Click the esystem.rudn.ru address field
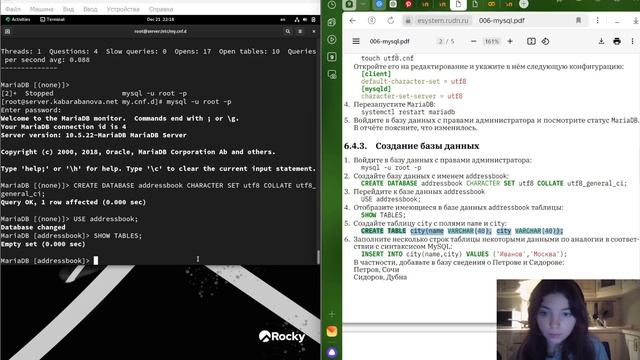640x360 pixels. 442,20
